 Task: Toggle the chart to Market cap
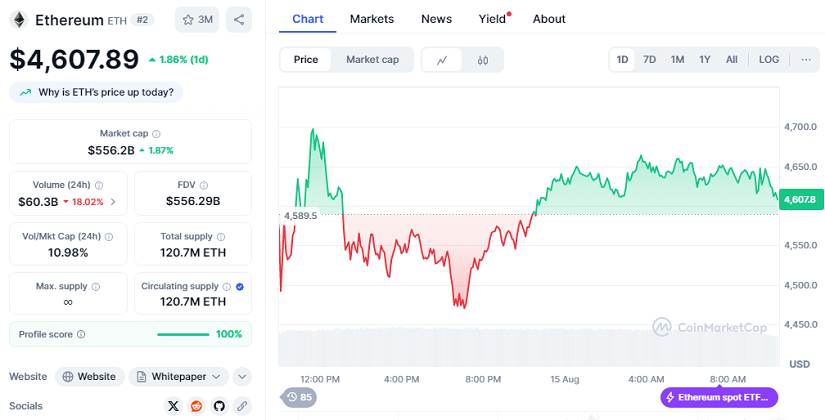point(373,60)
